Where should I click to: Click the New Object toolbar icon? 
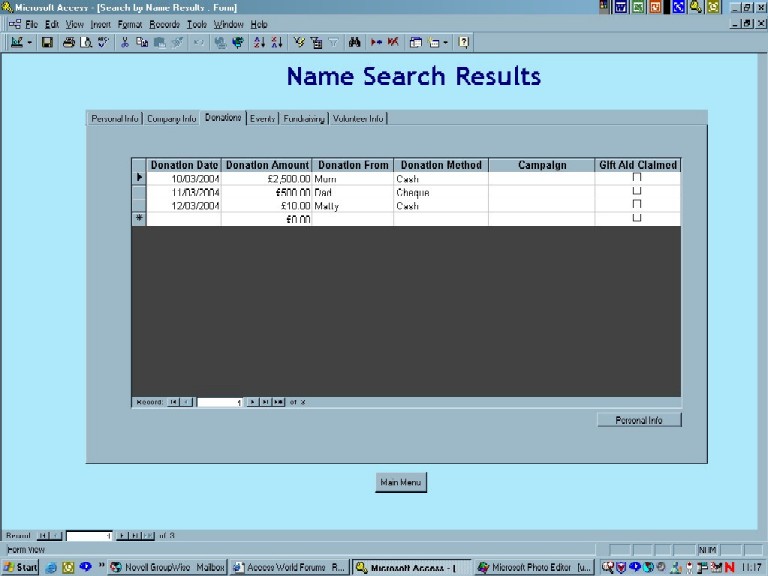[x=433, y=43]
